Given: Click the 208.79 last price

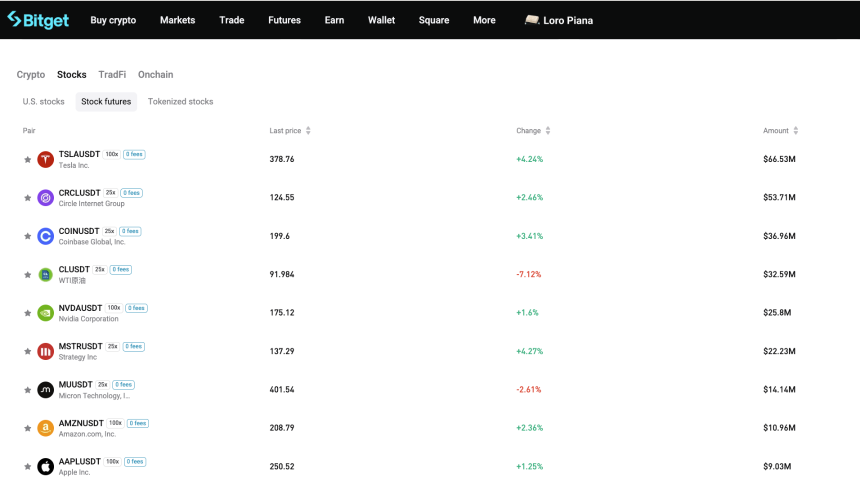Looking at the screenshot, I should [282, 428].
